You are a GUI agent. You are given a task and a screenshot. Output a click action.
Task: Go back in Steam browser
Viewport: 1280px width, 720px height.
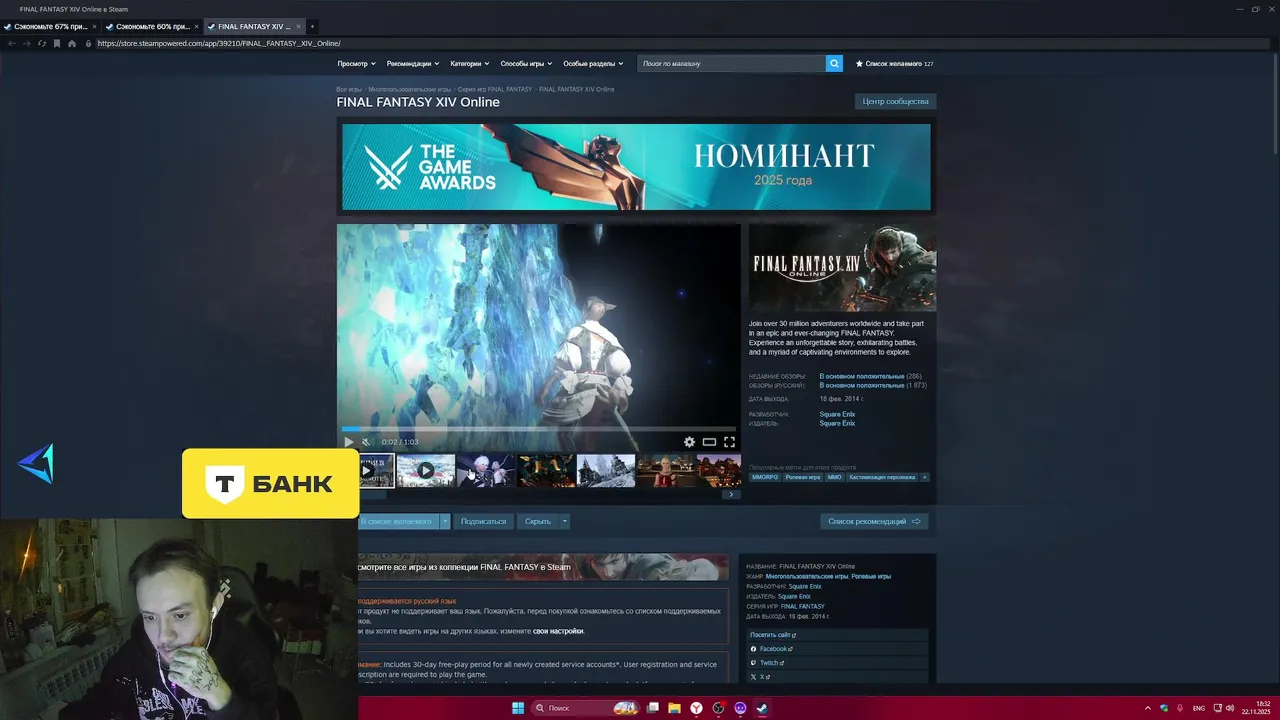click(12, 43)
